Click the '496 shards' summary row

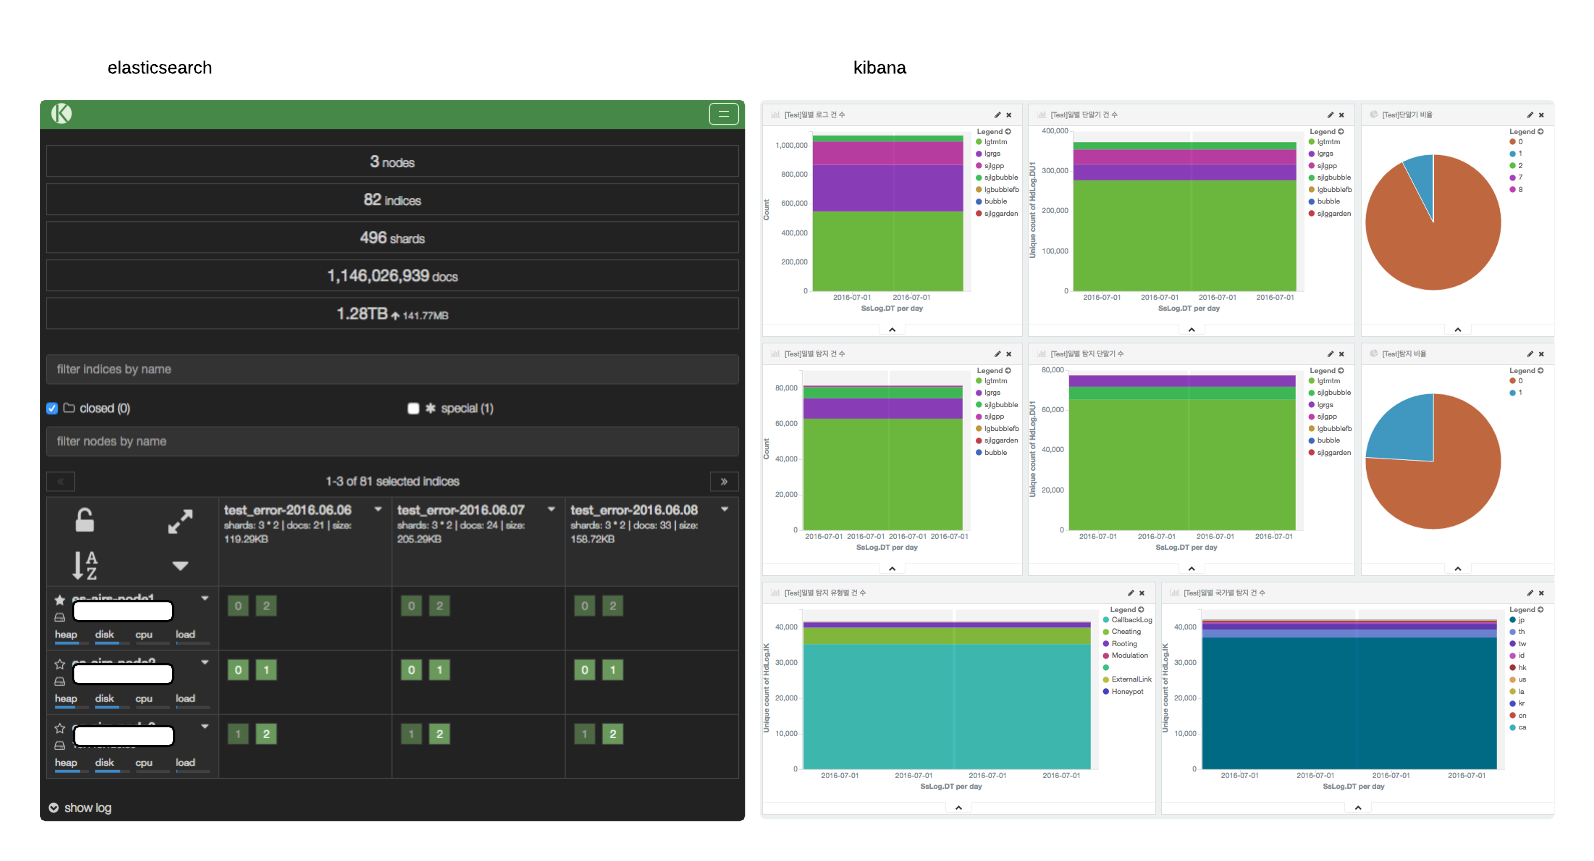[392, 238]
